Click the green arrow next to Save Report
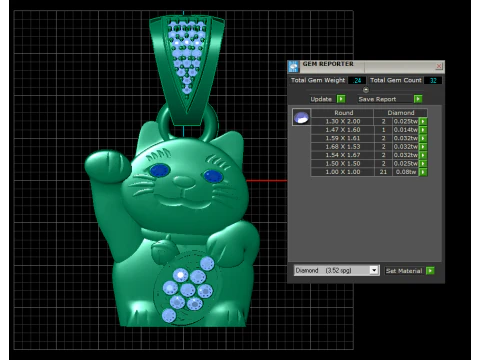This screenshot has height=360, width=480. 418,99
